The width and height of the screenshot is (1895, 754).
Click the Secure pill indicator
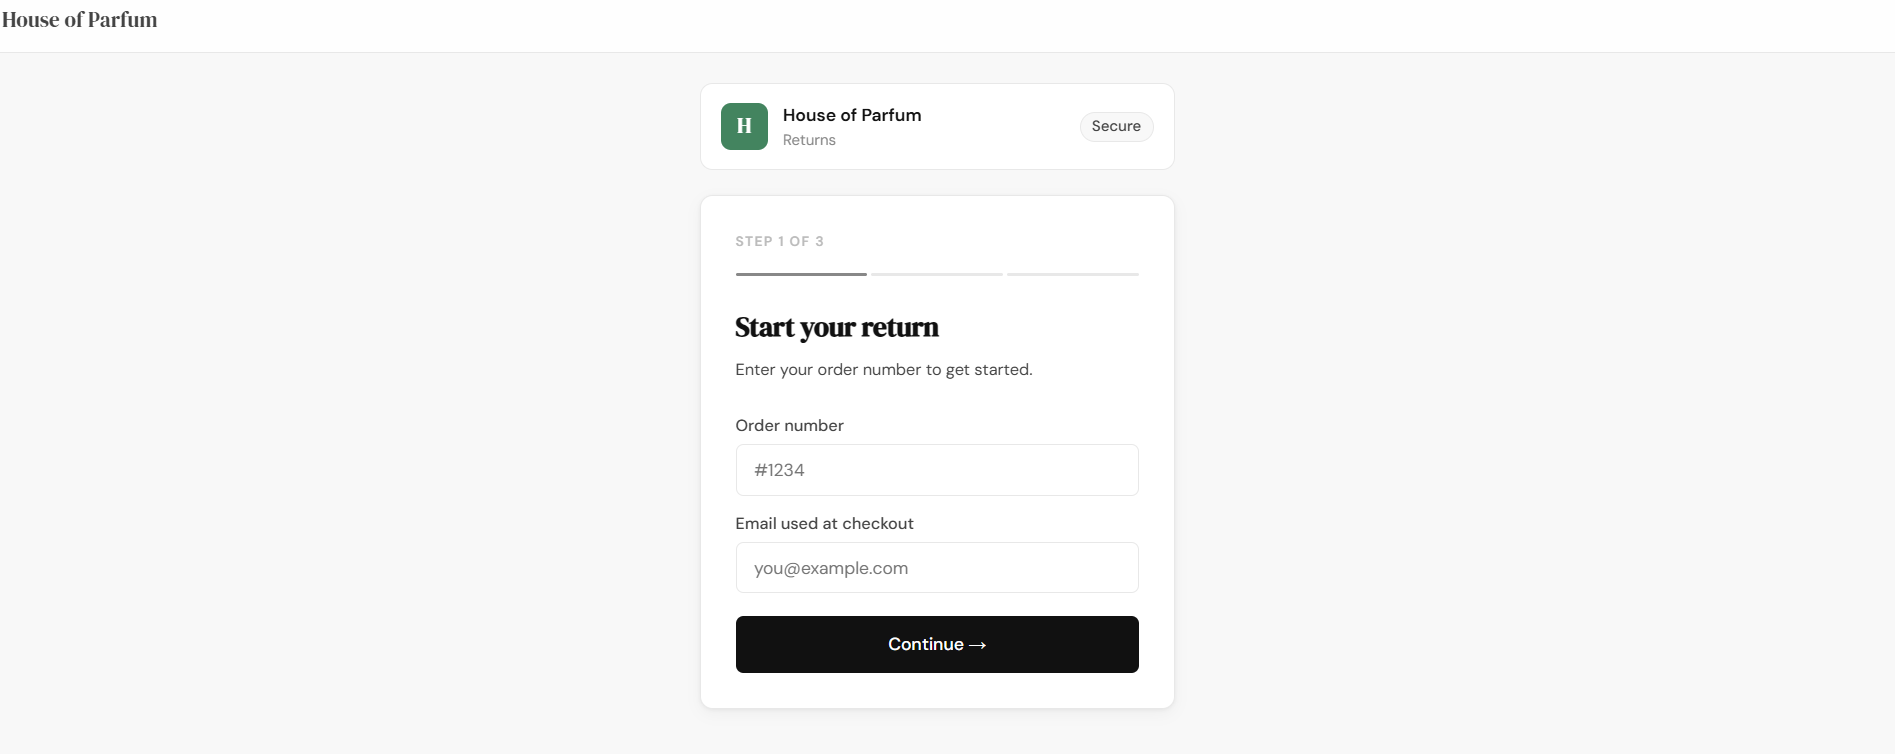point(1116,126)
